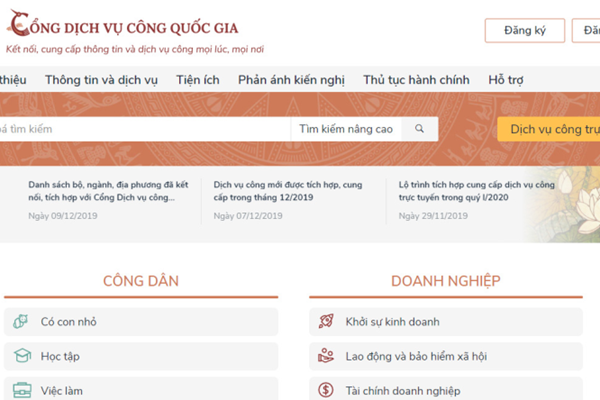Open the Thông tin và dịch vụ menu
Viewport: 600px width, 400px height.
101,80
